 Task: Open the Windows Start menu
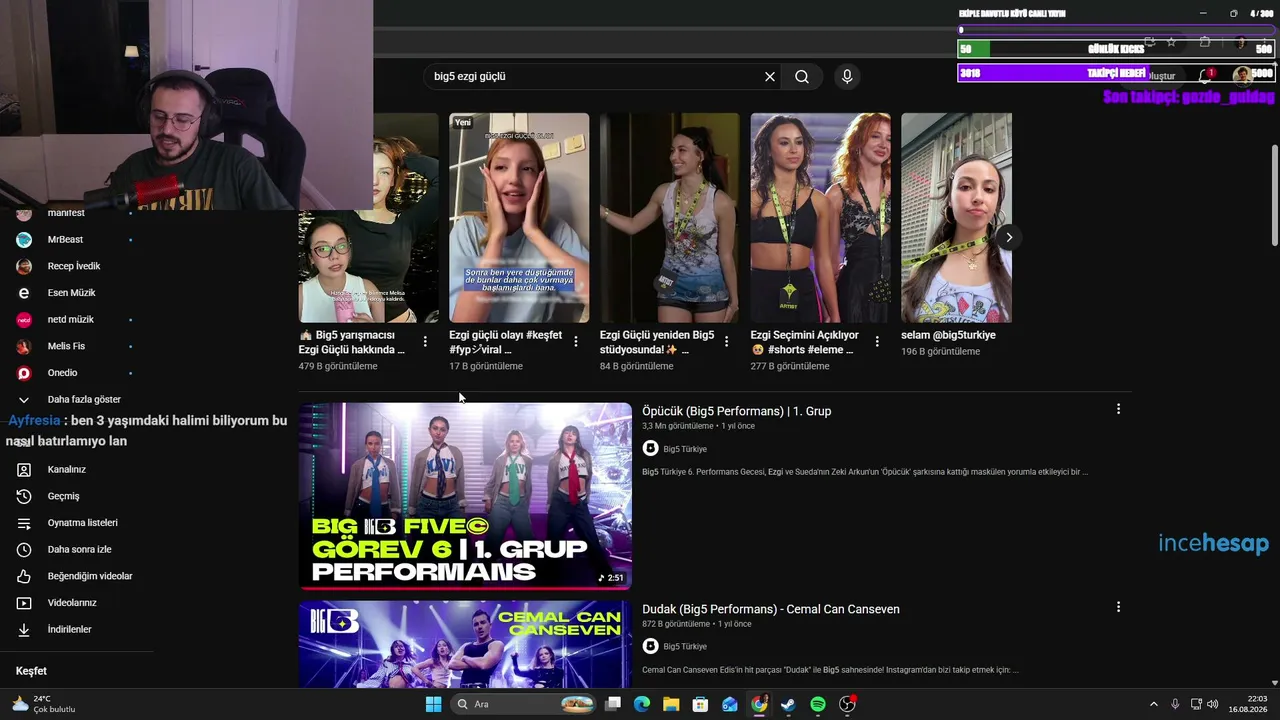click(x=433, y=704)
